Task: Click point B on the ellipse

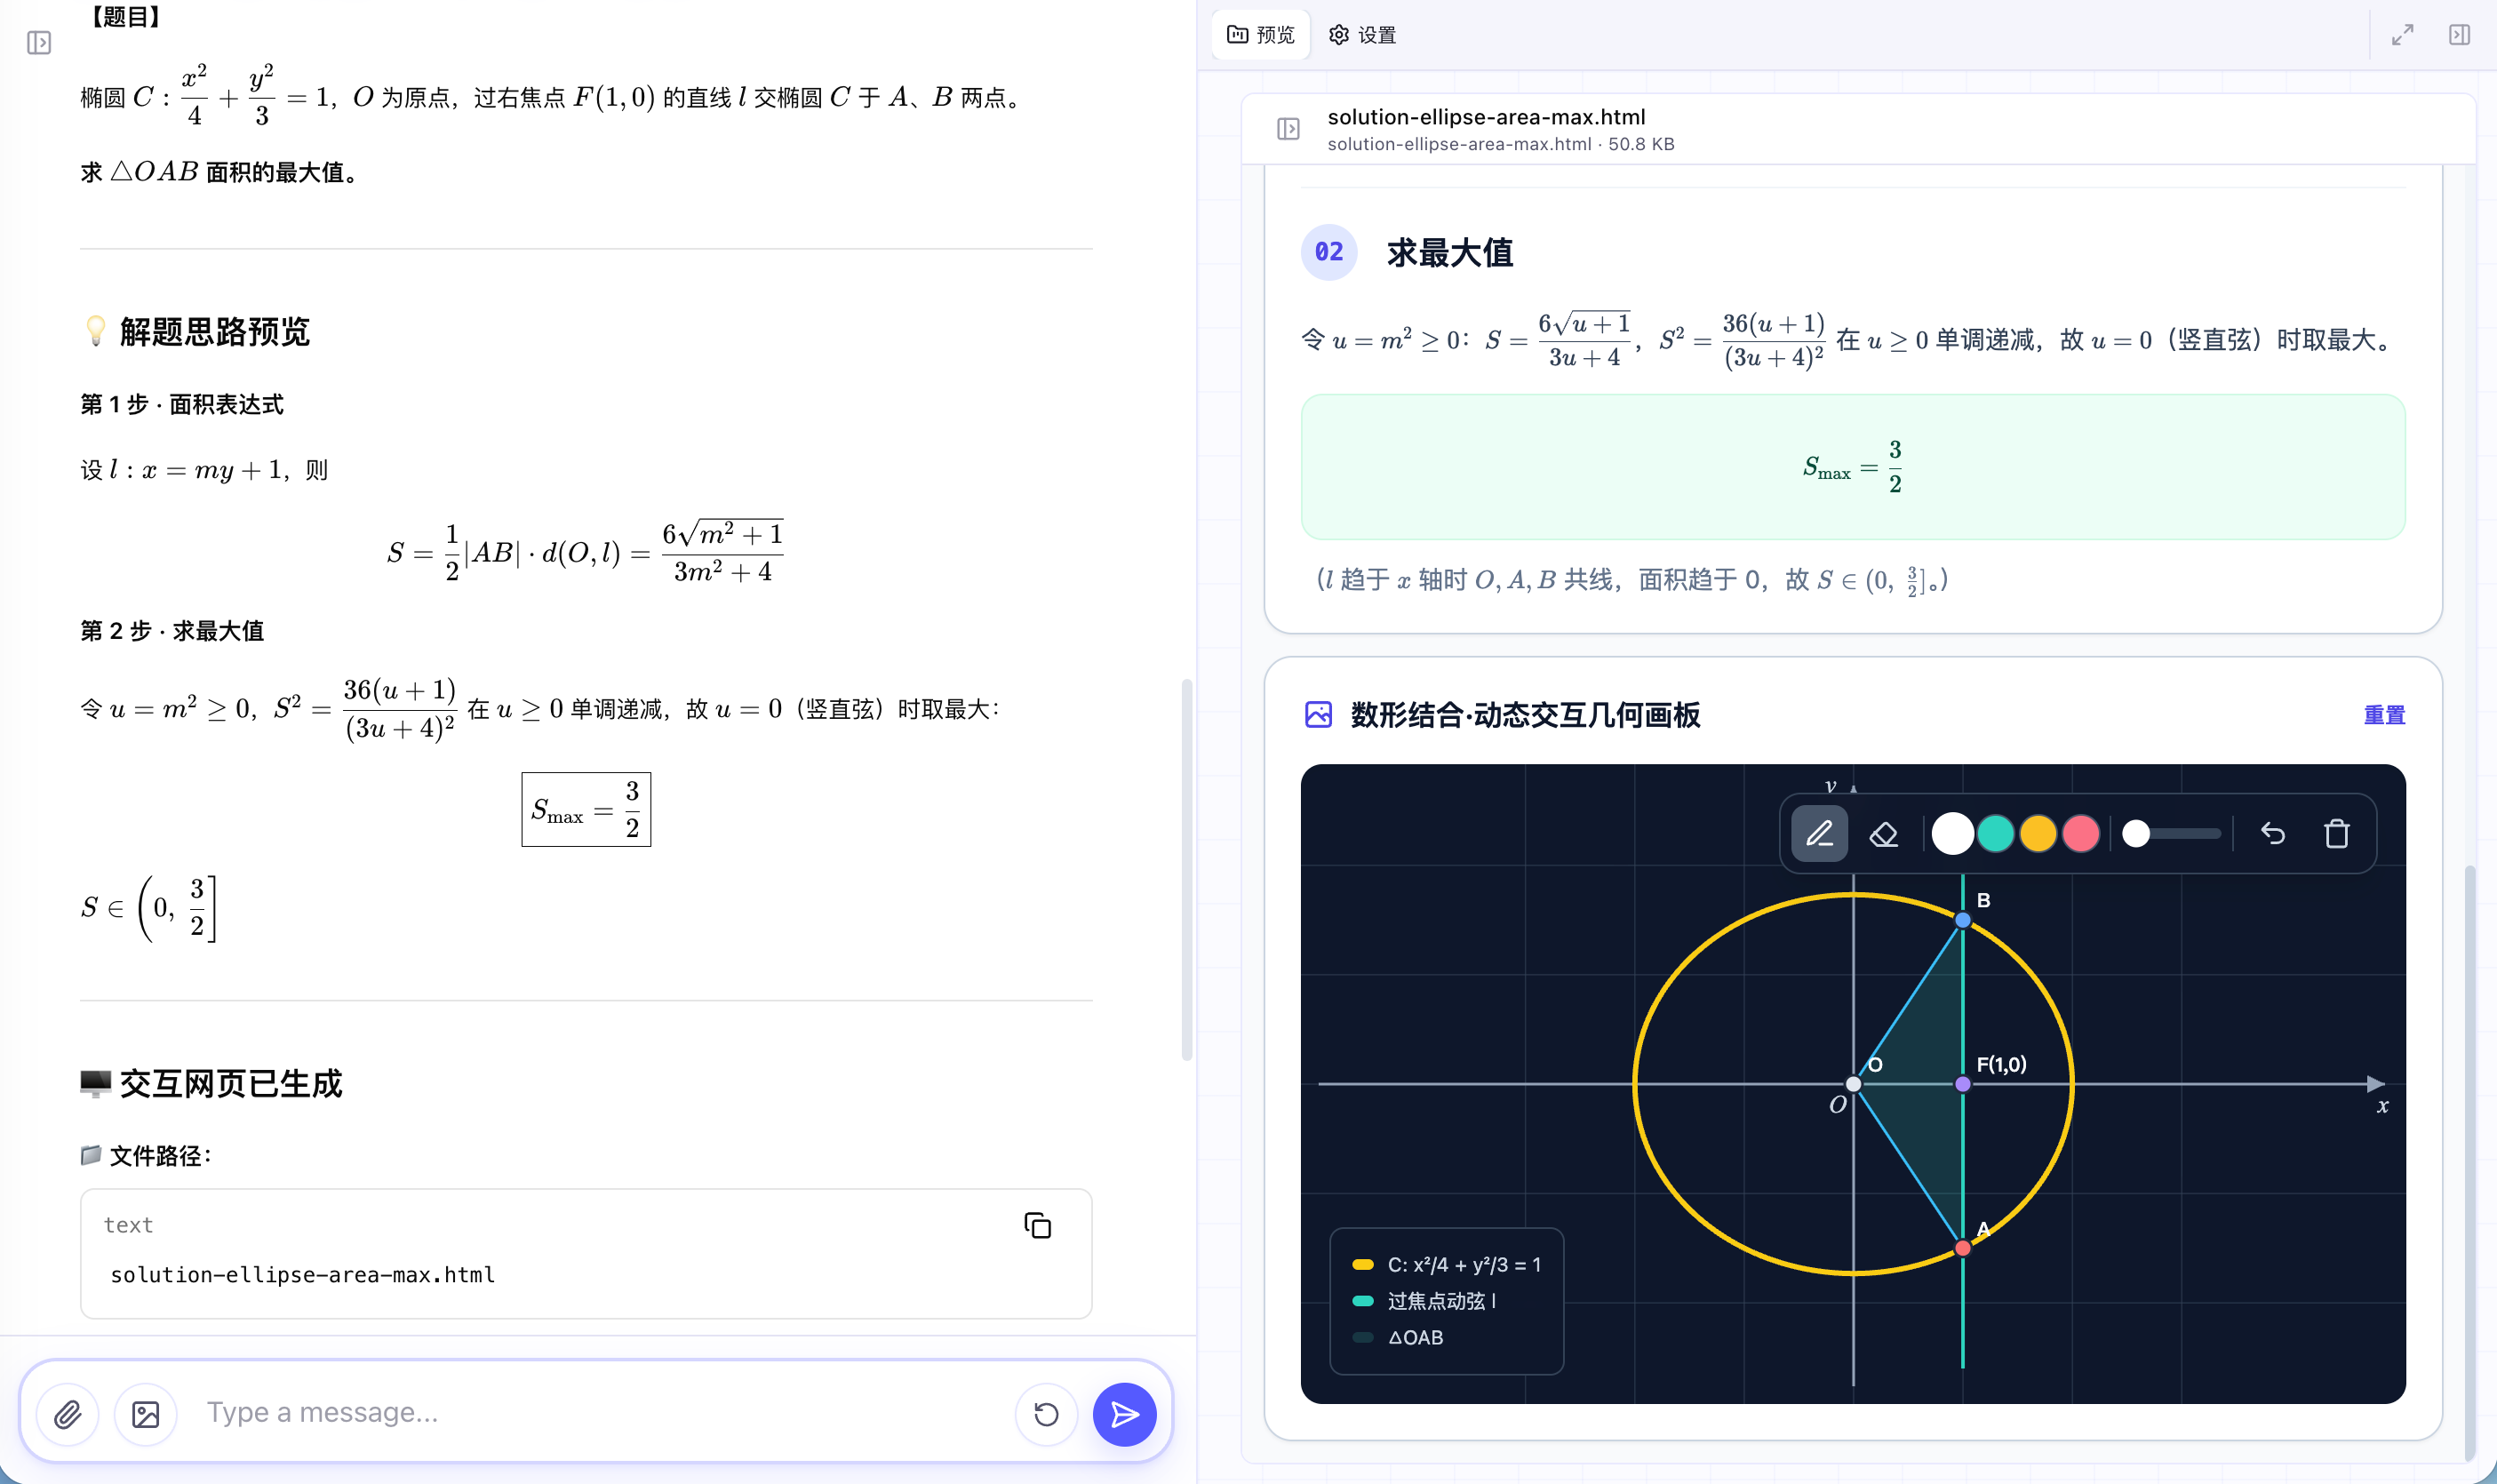Action: coord(1962,920)
